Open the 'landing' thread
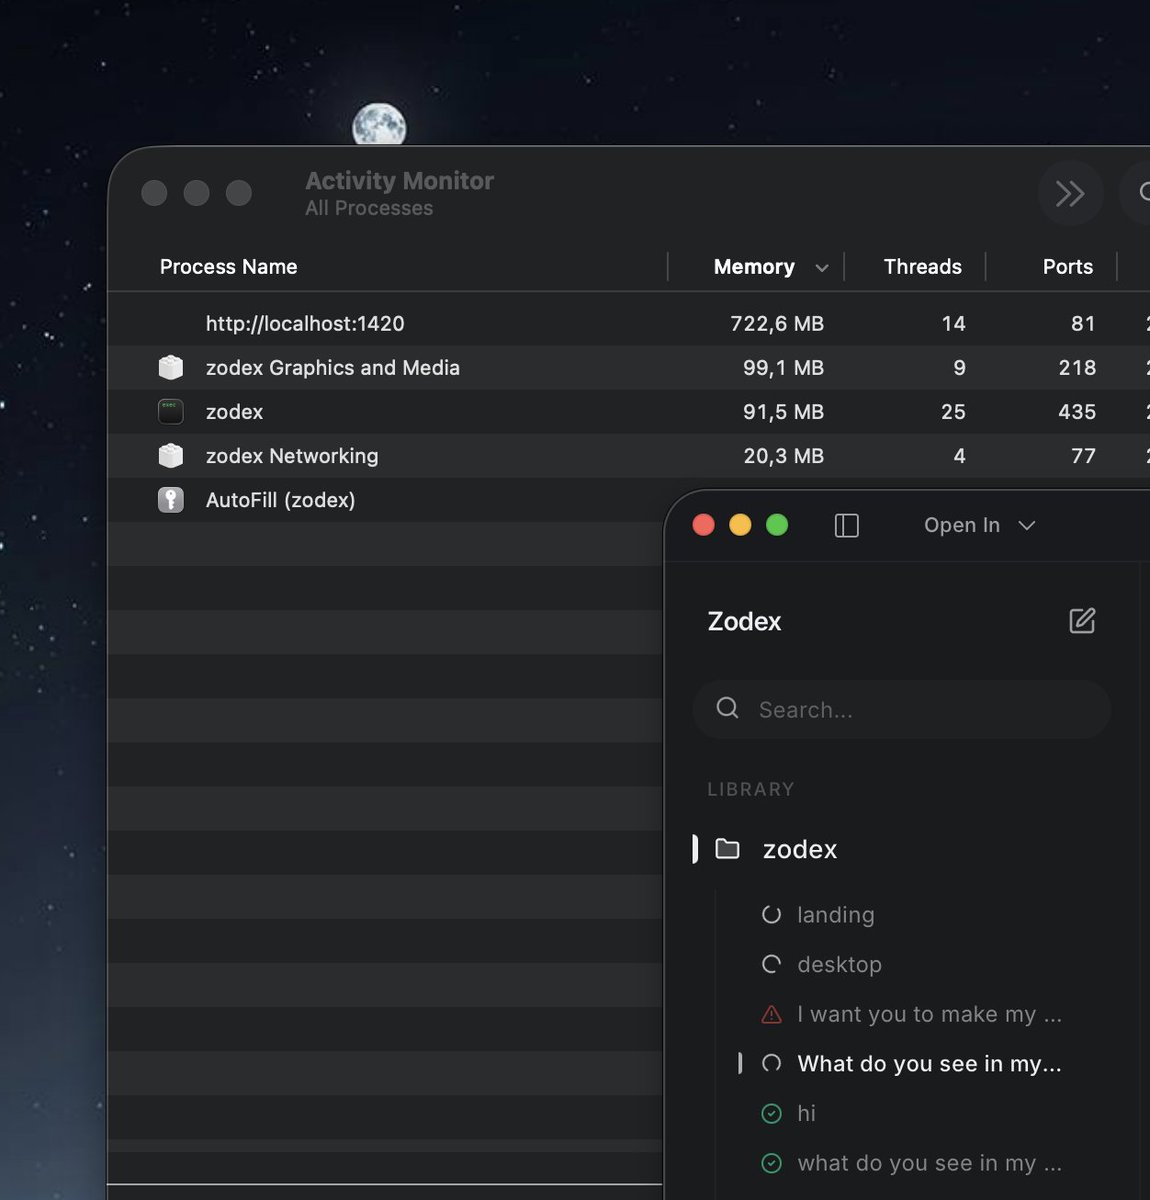 tap(835, 915)
